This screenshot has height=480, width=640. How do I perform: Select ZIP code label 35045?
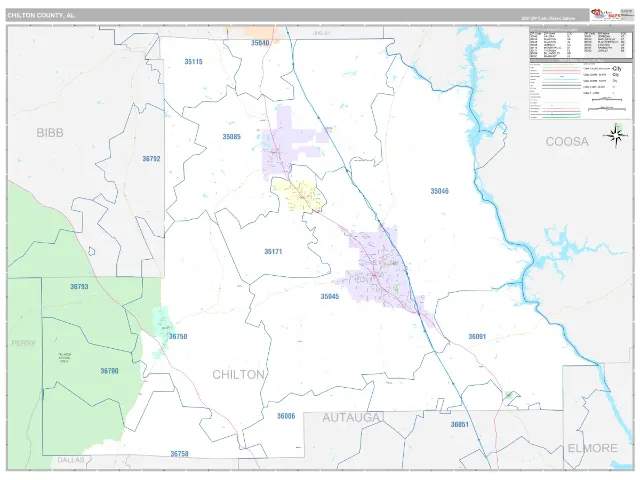[330, 297]
